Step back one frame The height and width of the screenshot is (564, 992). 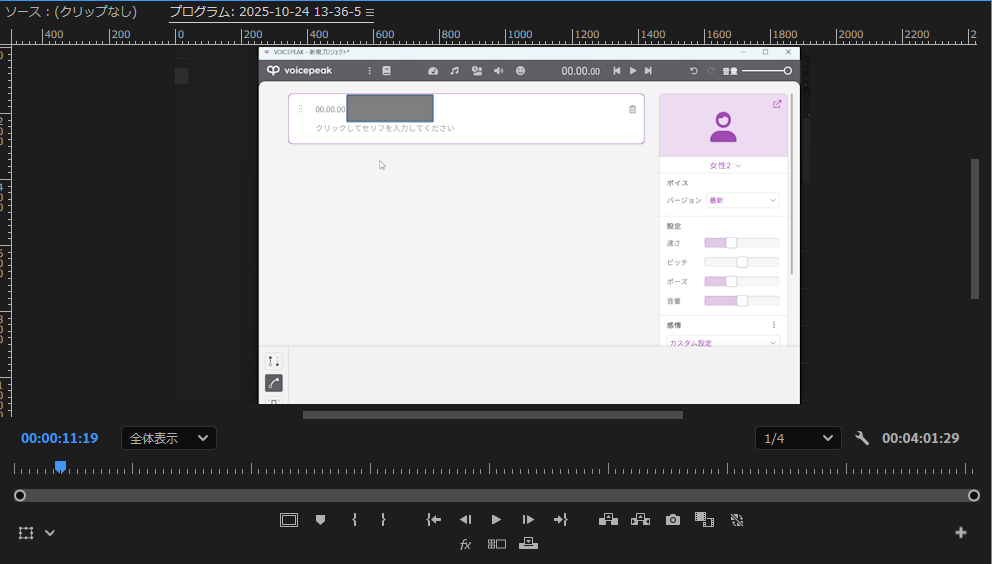(x=465, y=520)
